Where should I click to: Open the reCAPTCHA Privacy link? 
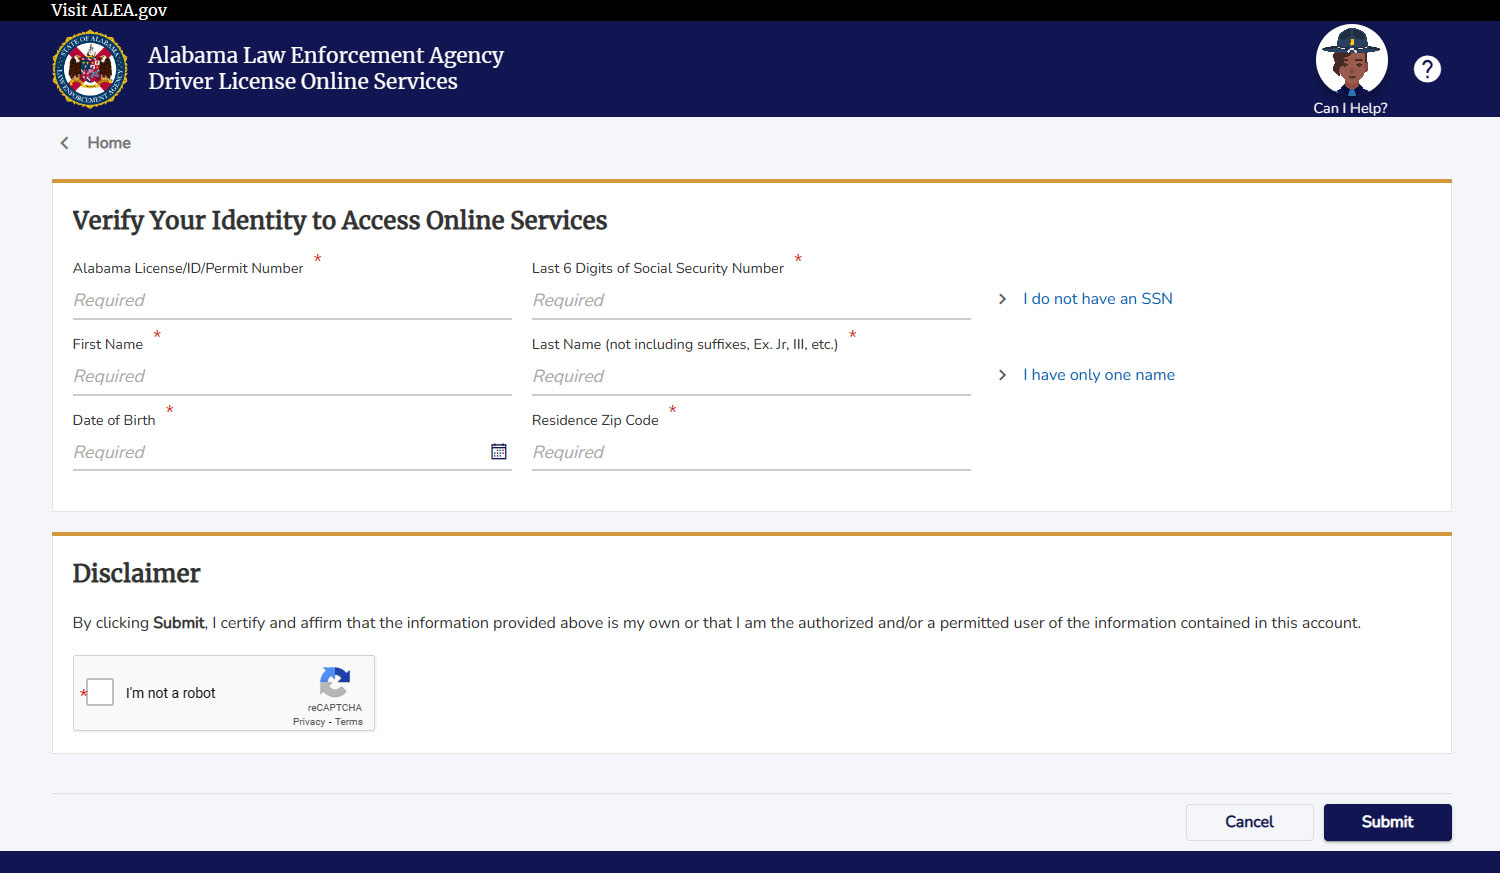(308, 722)
